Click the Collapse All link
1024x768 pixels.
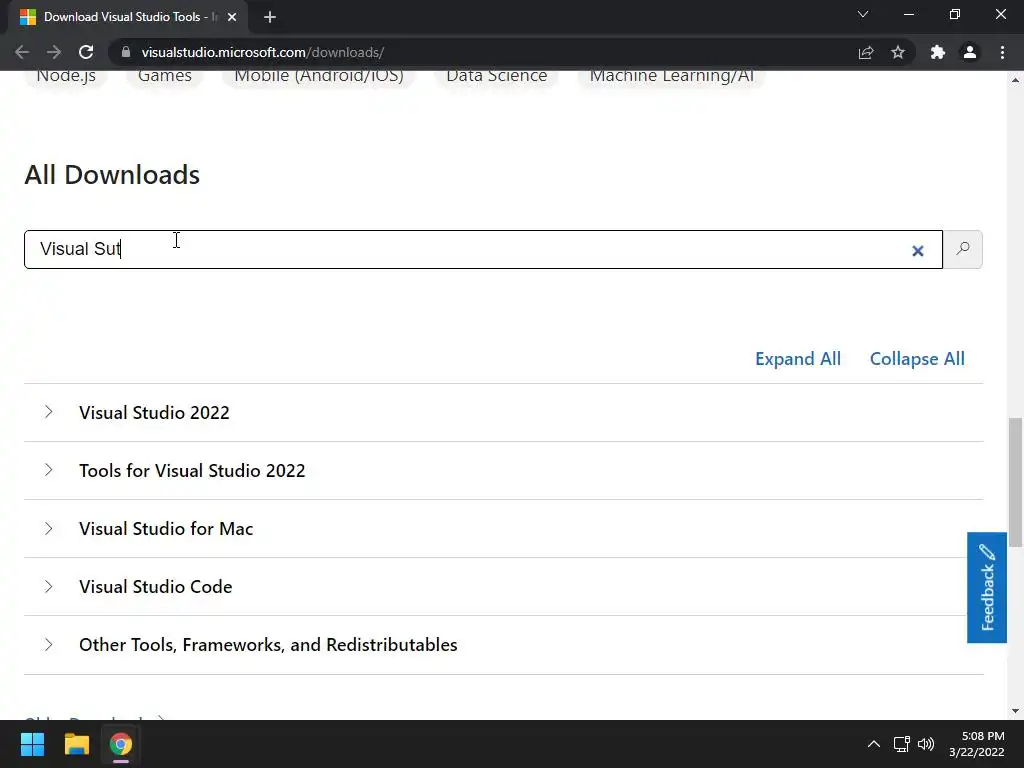click(x=917, y=359)
